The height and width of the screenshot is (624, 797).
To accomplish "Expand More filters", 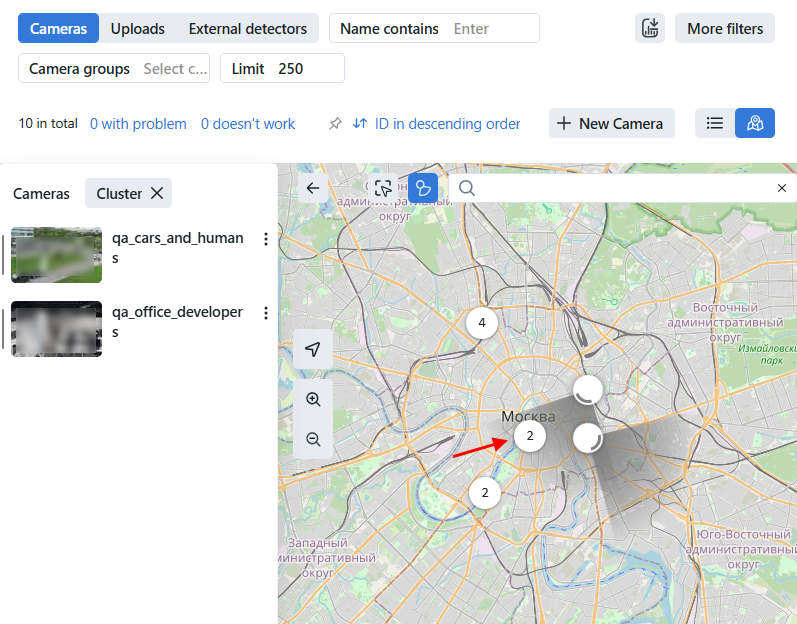I will point(725,28).
